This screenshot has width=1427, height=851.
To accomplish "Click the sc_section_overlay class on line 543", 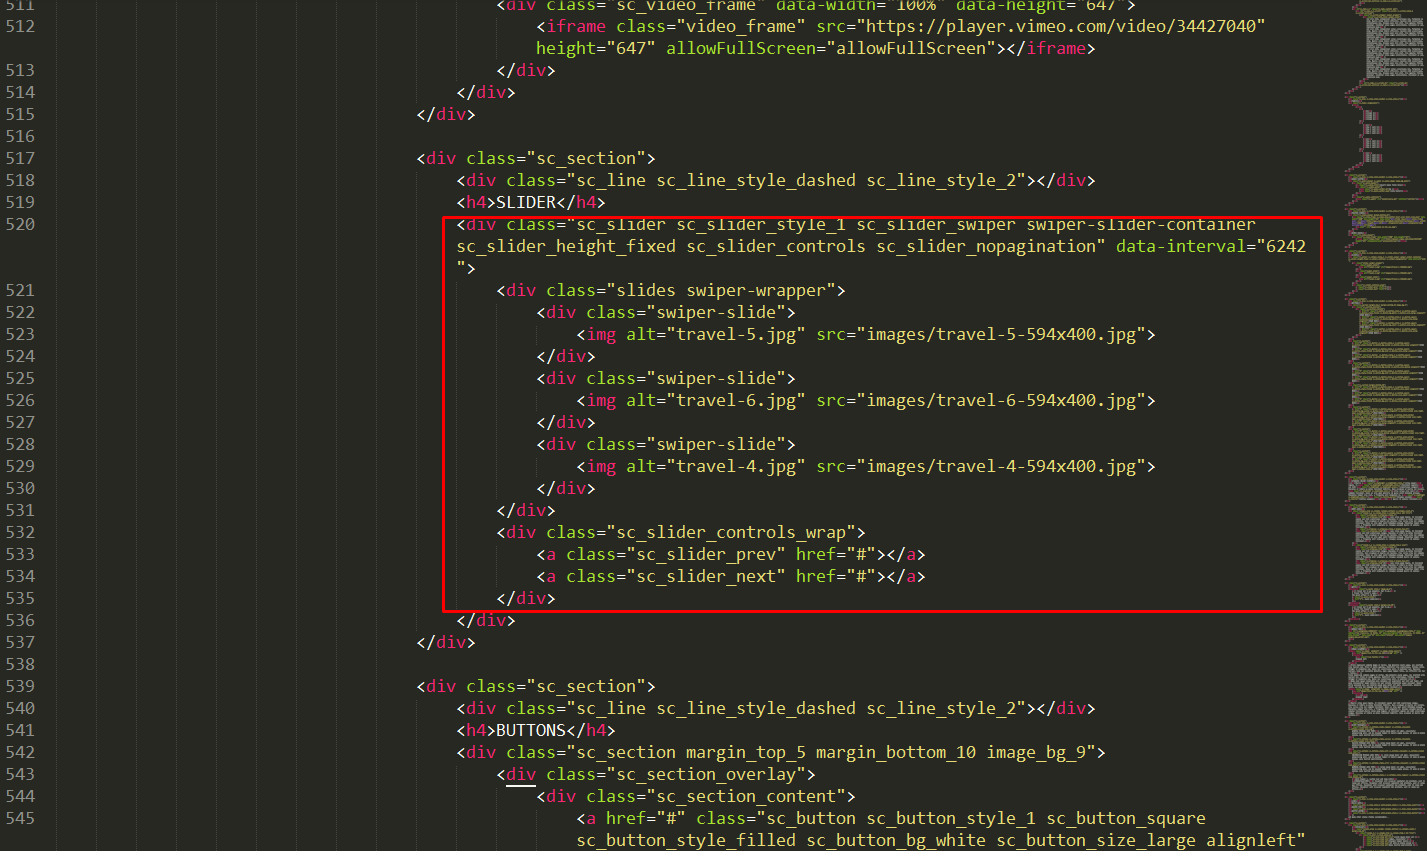I will click(706, 774).
